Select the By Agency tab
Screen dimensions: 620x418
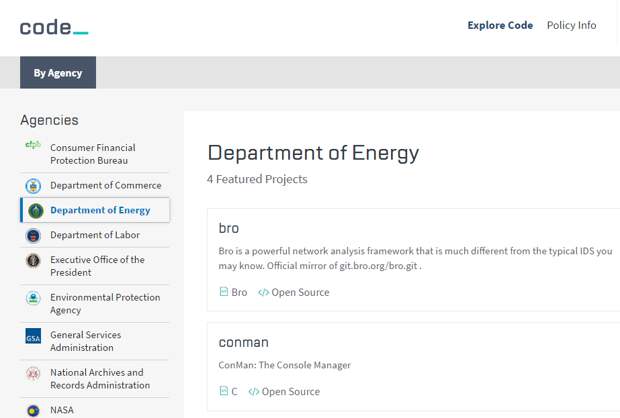click(58, 72)
